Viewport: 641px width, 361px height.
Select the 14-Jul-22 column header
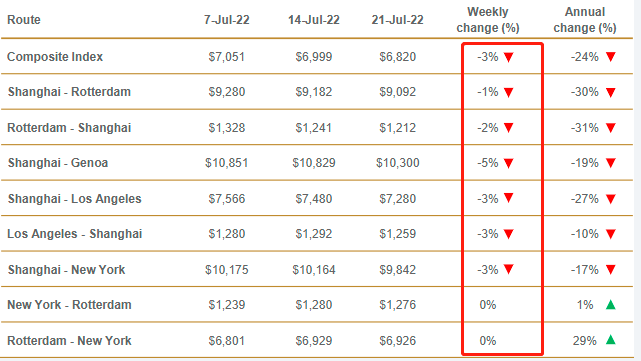click(x=314, y=20)
